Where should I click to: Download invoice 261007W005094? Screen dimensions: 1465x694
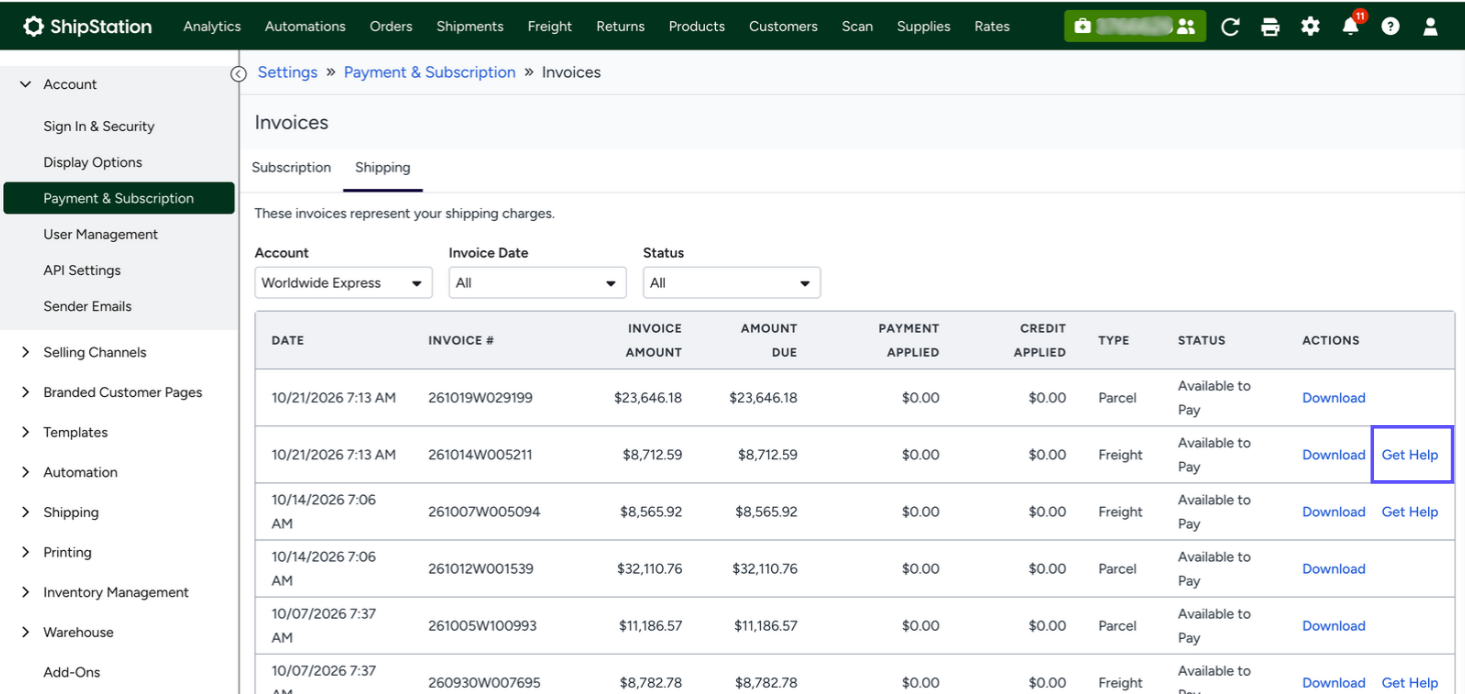(1334, 512)
